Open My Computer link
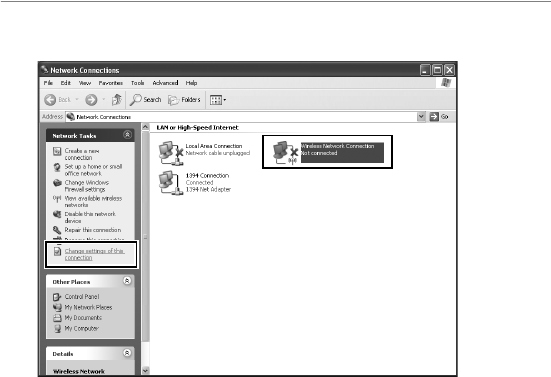 [x=82, y=329]
